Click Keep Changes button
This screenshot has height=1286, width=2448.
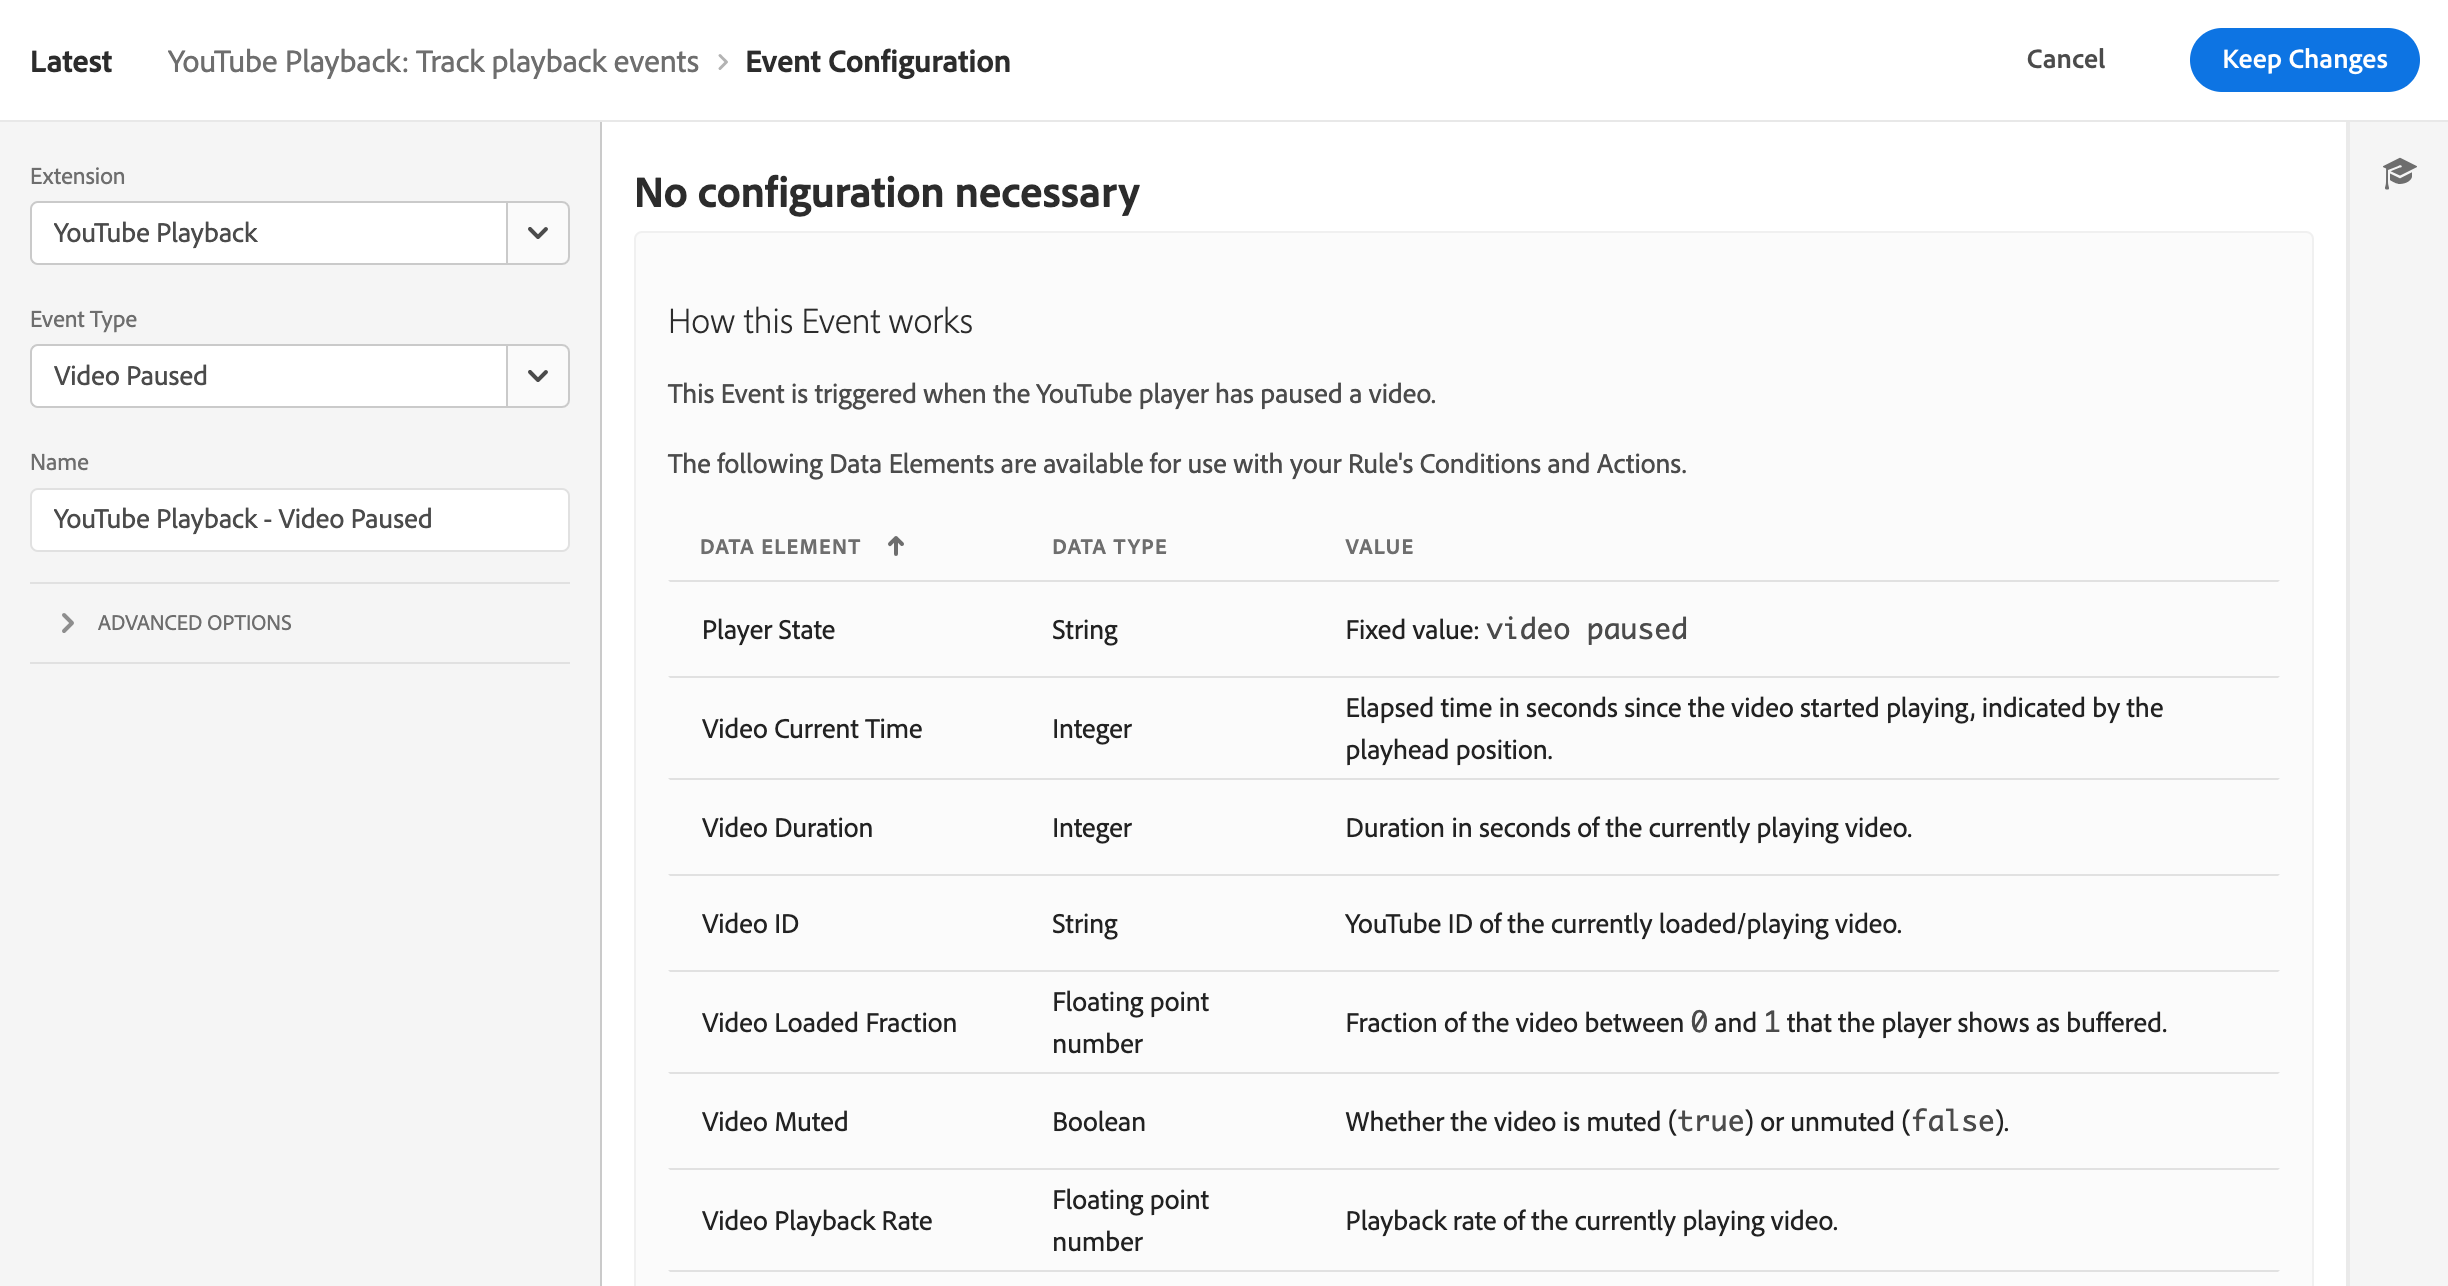pyautogui.click(x=2304, y=60)
